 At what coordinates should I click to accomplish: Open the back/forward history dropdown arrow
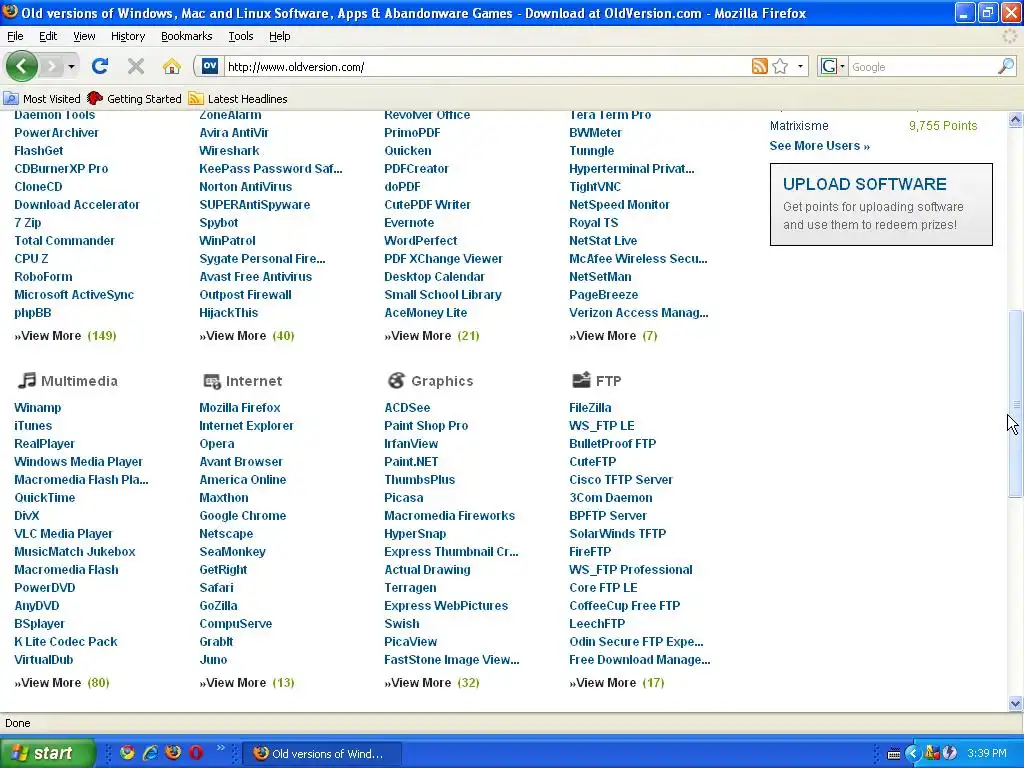point(71,67)
